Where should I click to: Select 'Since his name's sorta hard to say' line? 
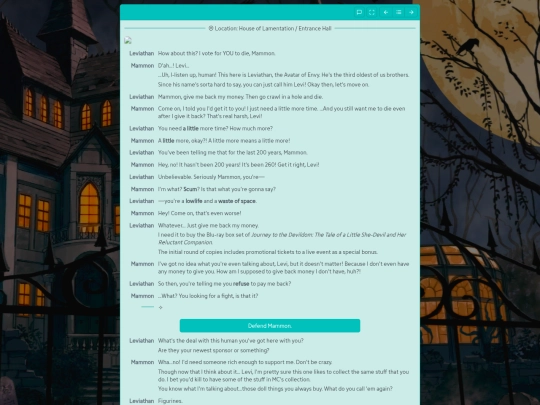[263, 85]
